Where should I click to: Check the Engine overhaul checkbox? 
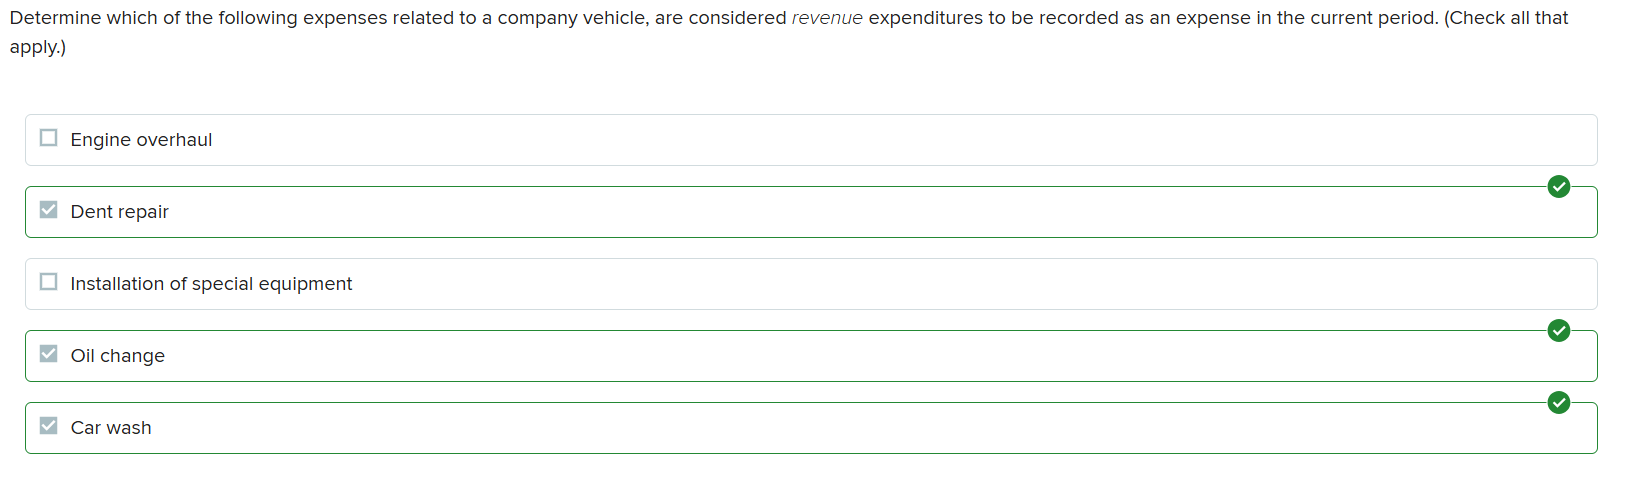pos(48,138)
